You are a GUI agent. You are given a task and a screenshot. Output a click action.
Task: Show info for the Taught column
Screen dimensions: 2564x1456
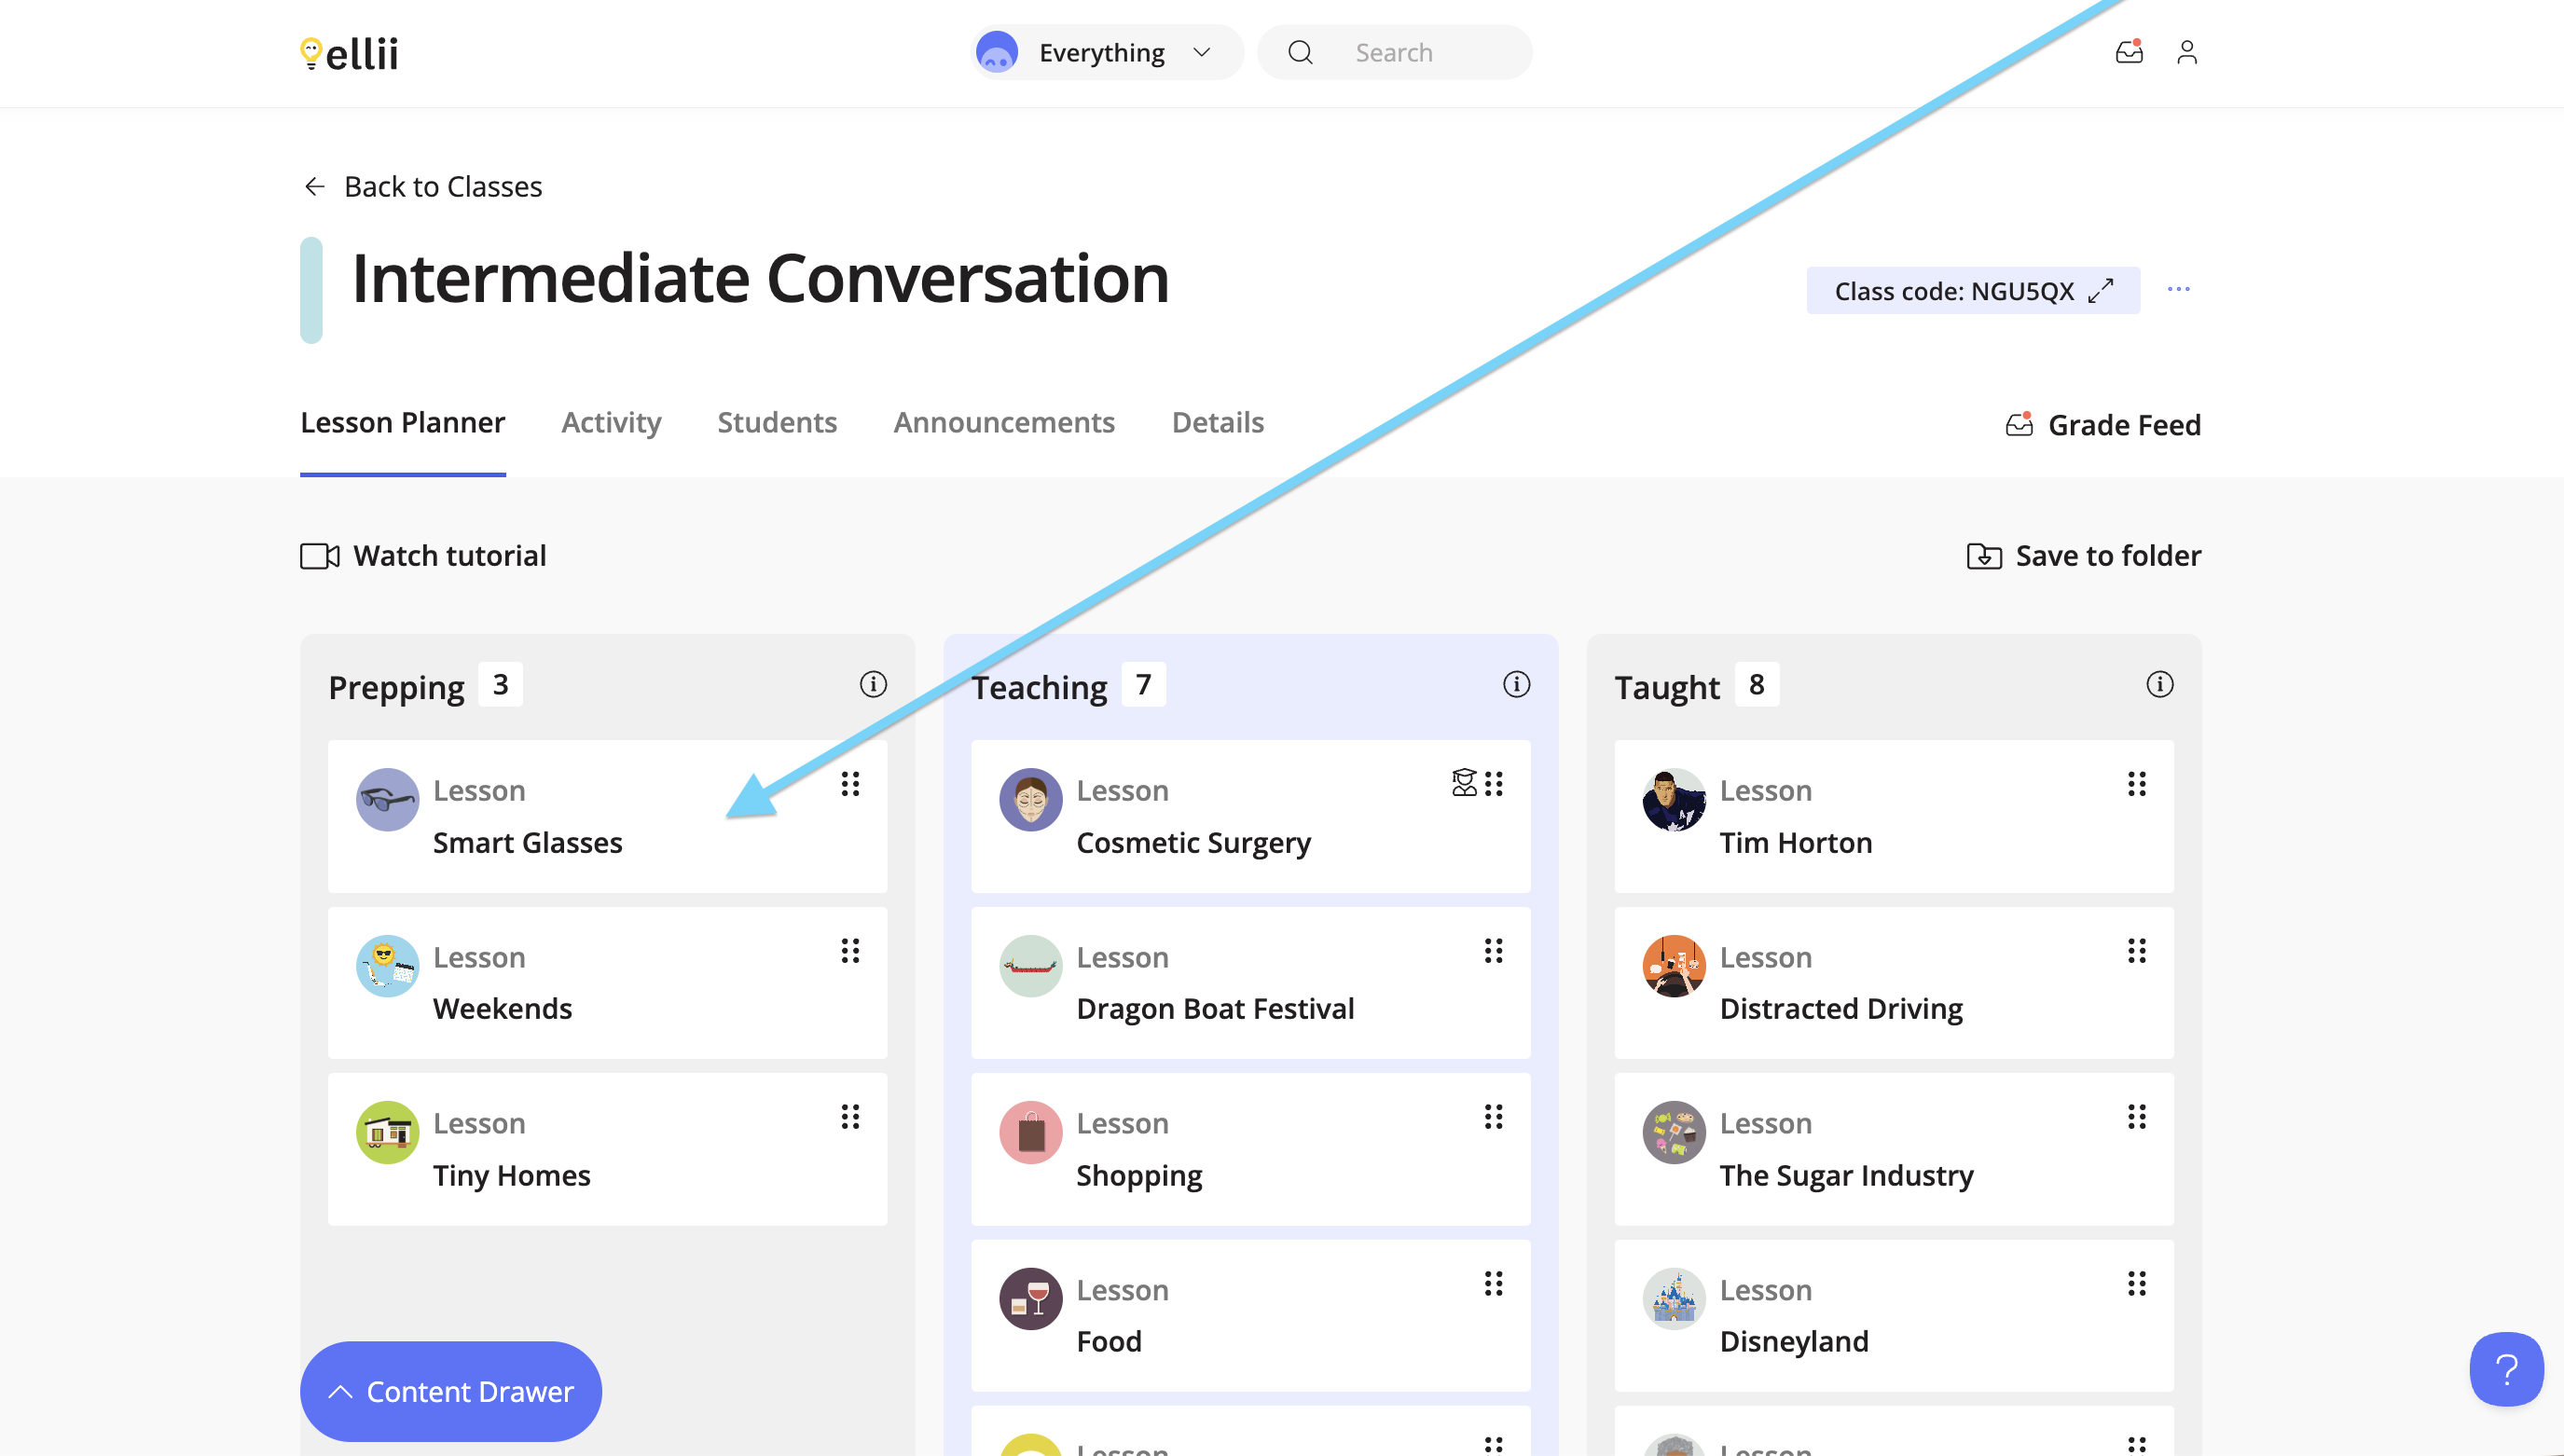pyautogui.click(x=2159, y=684)
